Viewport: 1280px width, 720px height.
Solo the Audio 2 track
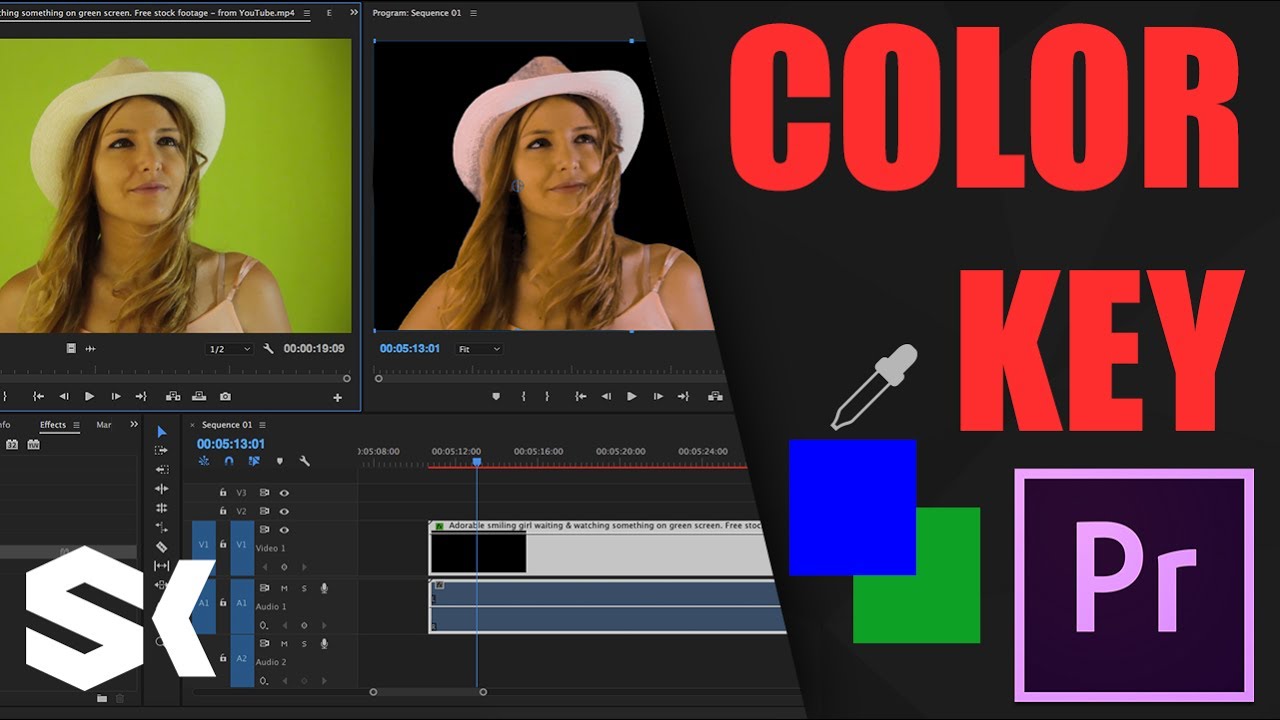304,644
